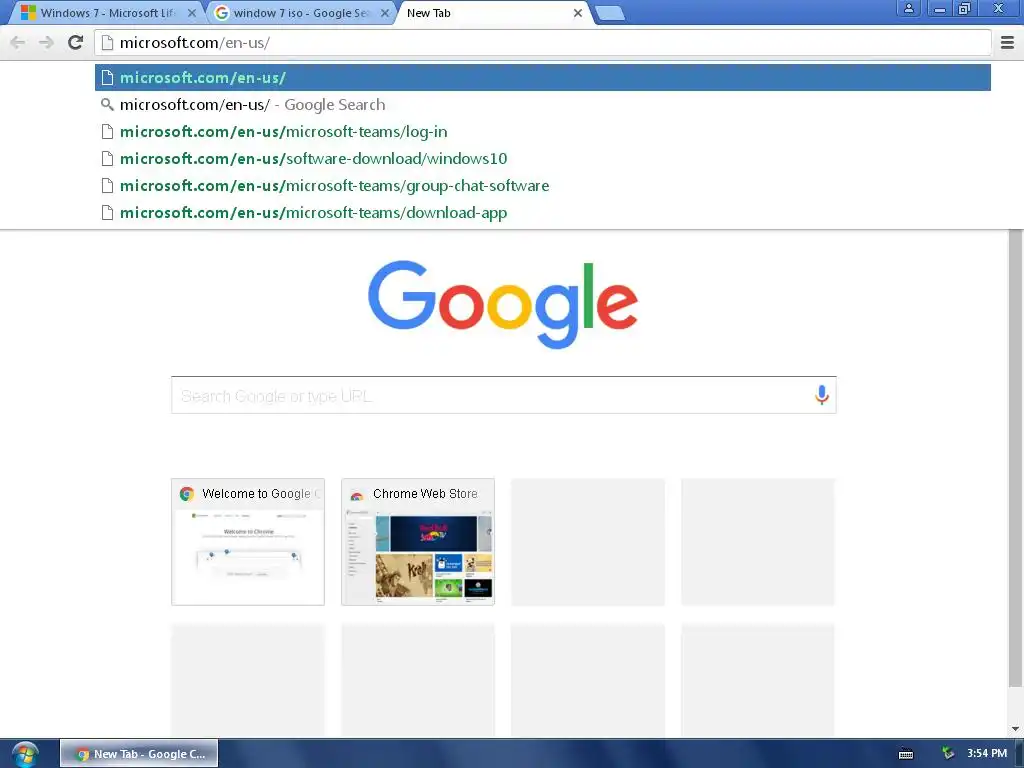Close the window 7 iso Google Search tab
The image size is (1024, 768).
[385, 13]
